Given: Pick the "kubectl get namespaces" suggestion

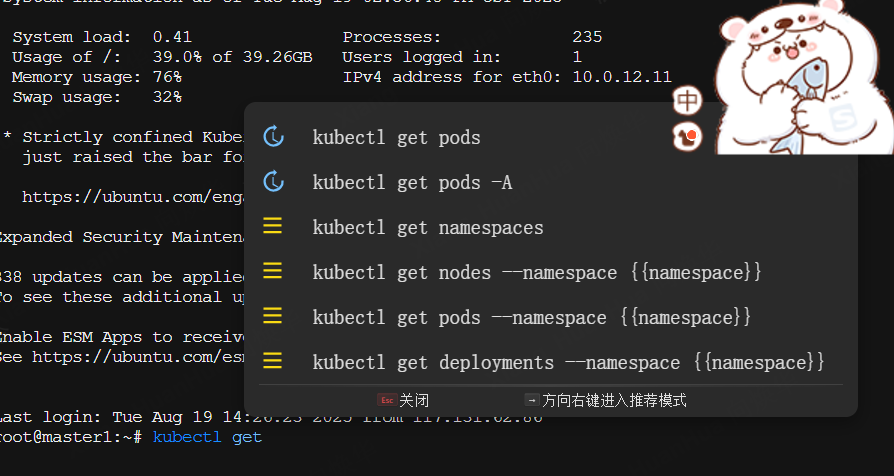Looking at the screenshot, I should (x=428, y=228).
